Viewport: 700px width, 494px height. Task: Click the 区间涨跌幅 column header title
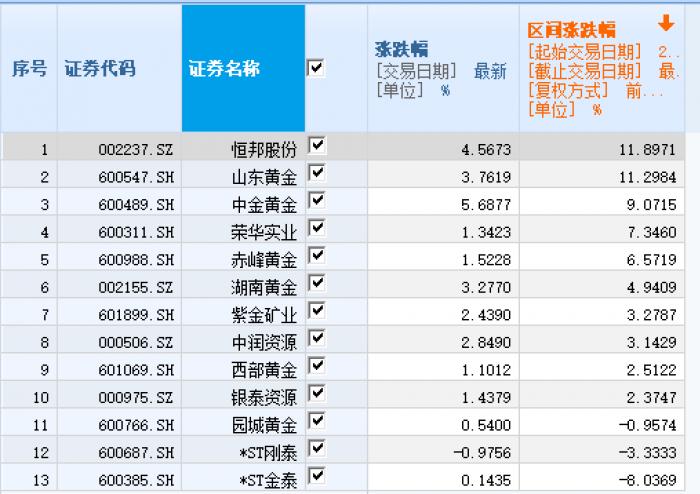click(571, 30)
